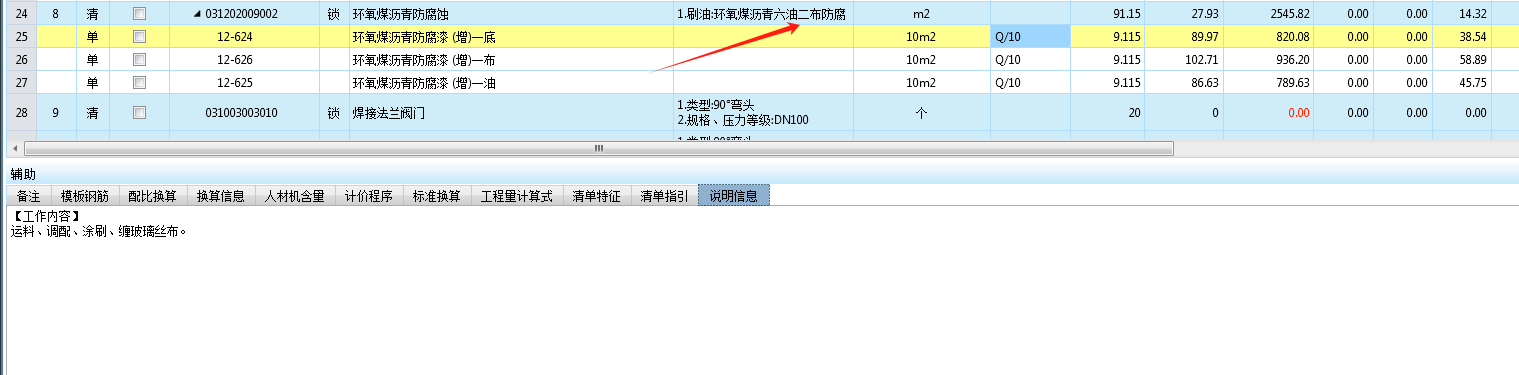
Task: Click the horizontal scrollbar left arrow
Action: [x=14, y=148]
